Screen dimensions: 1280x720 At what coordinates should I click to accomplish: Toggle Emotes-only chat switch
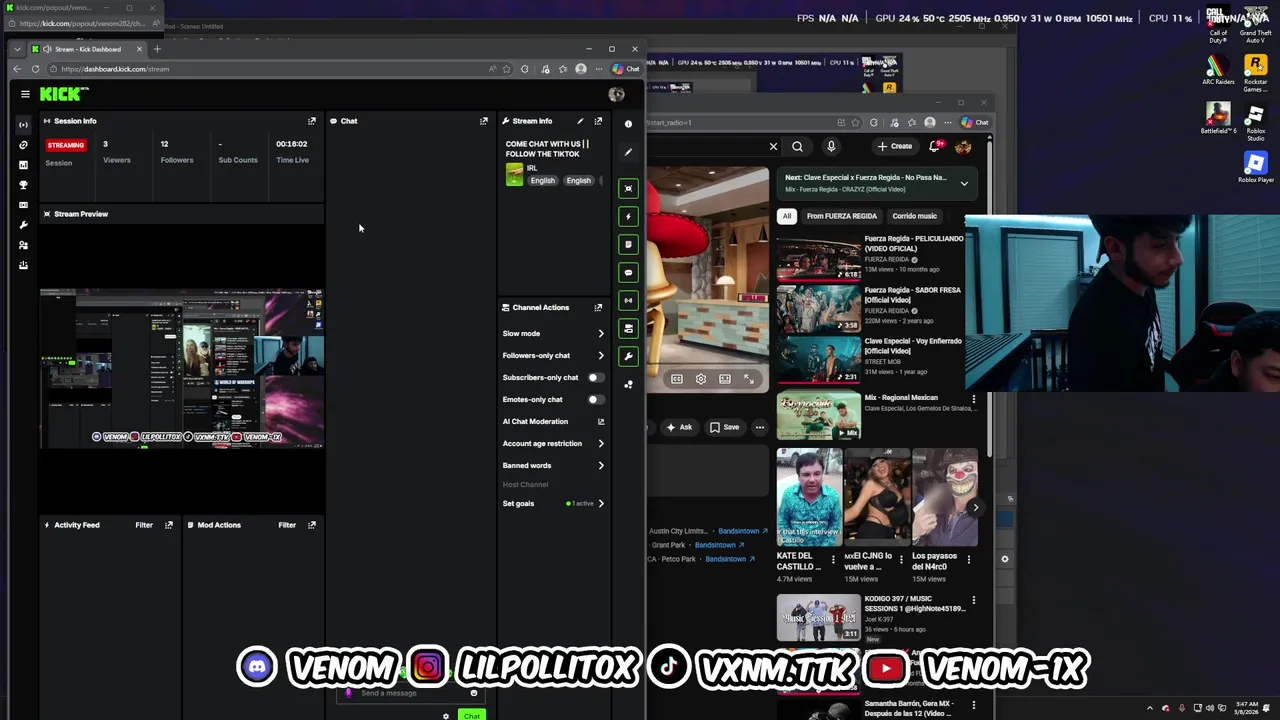[594, 399]
